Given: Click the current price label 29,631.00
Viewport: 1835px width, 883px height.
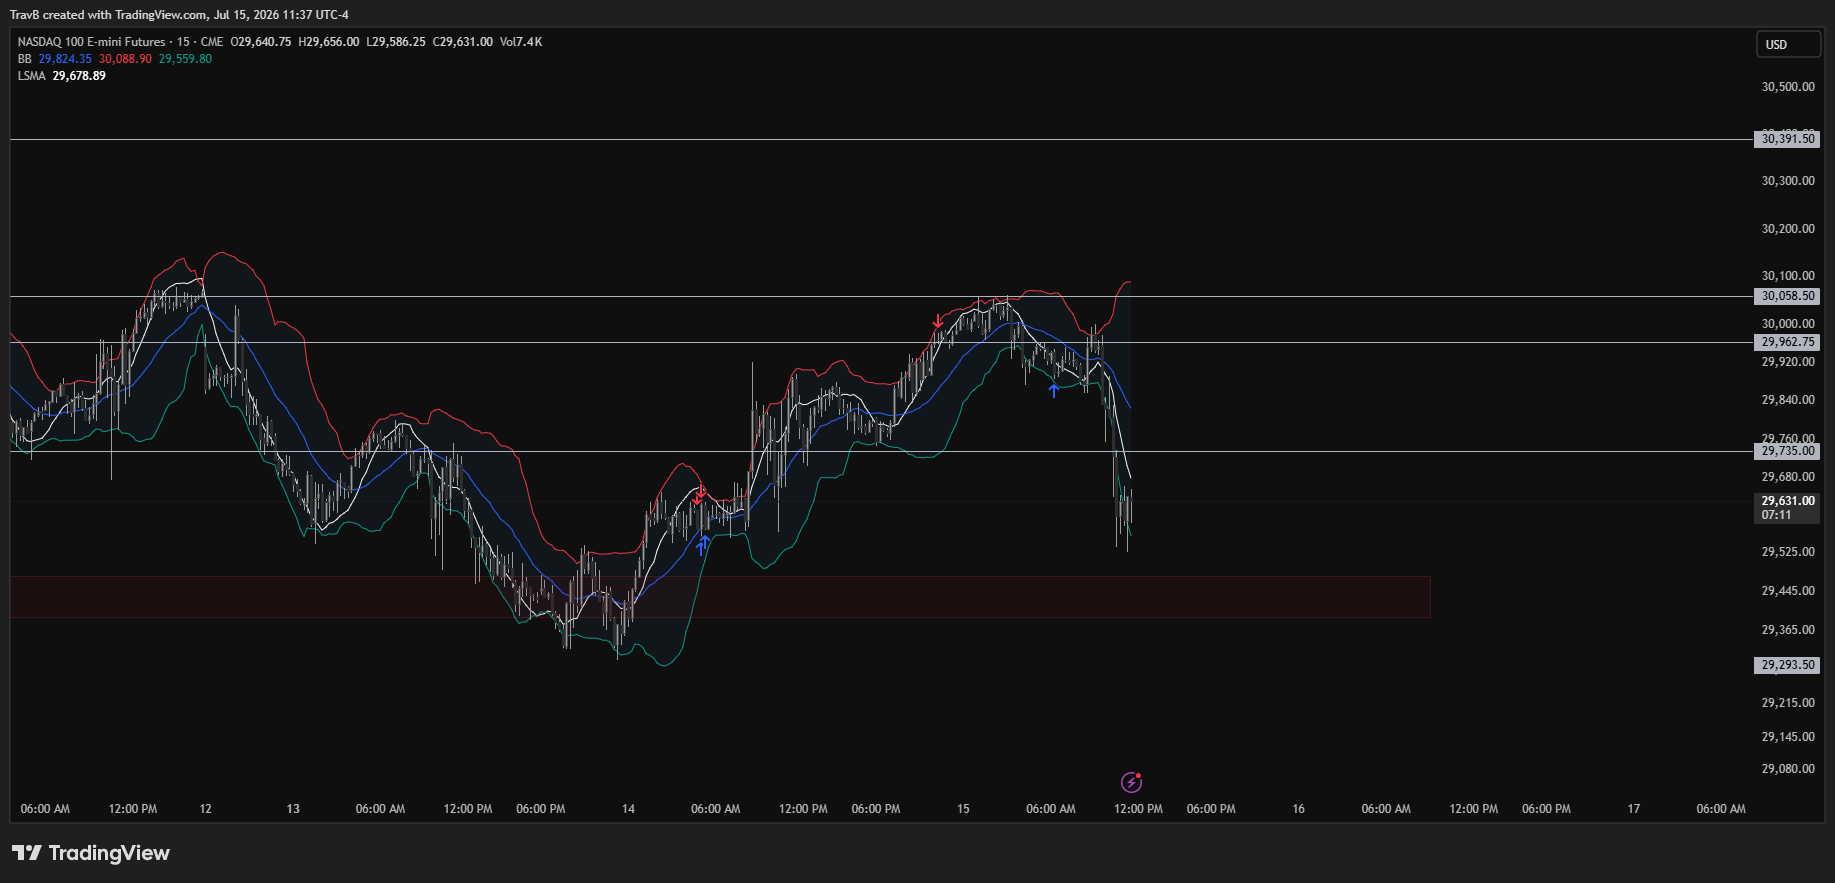Looking at the screenshot, I should (x=1788, y=501).
